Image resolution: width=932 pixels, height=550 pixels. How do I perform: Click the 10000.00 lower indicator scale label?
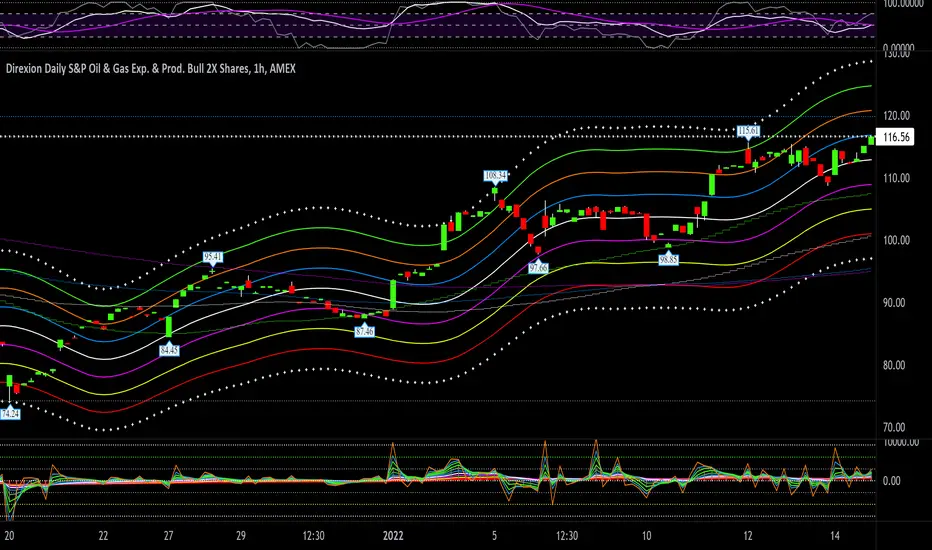pos(900,442)
